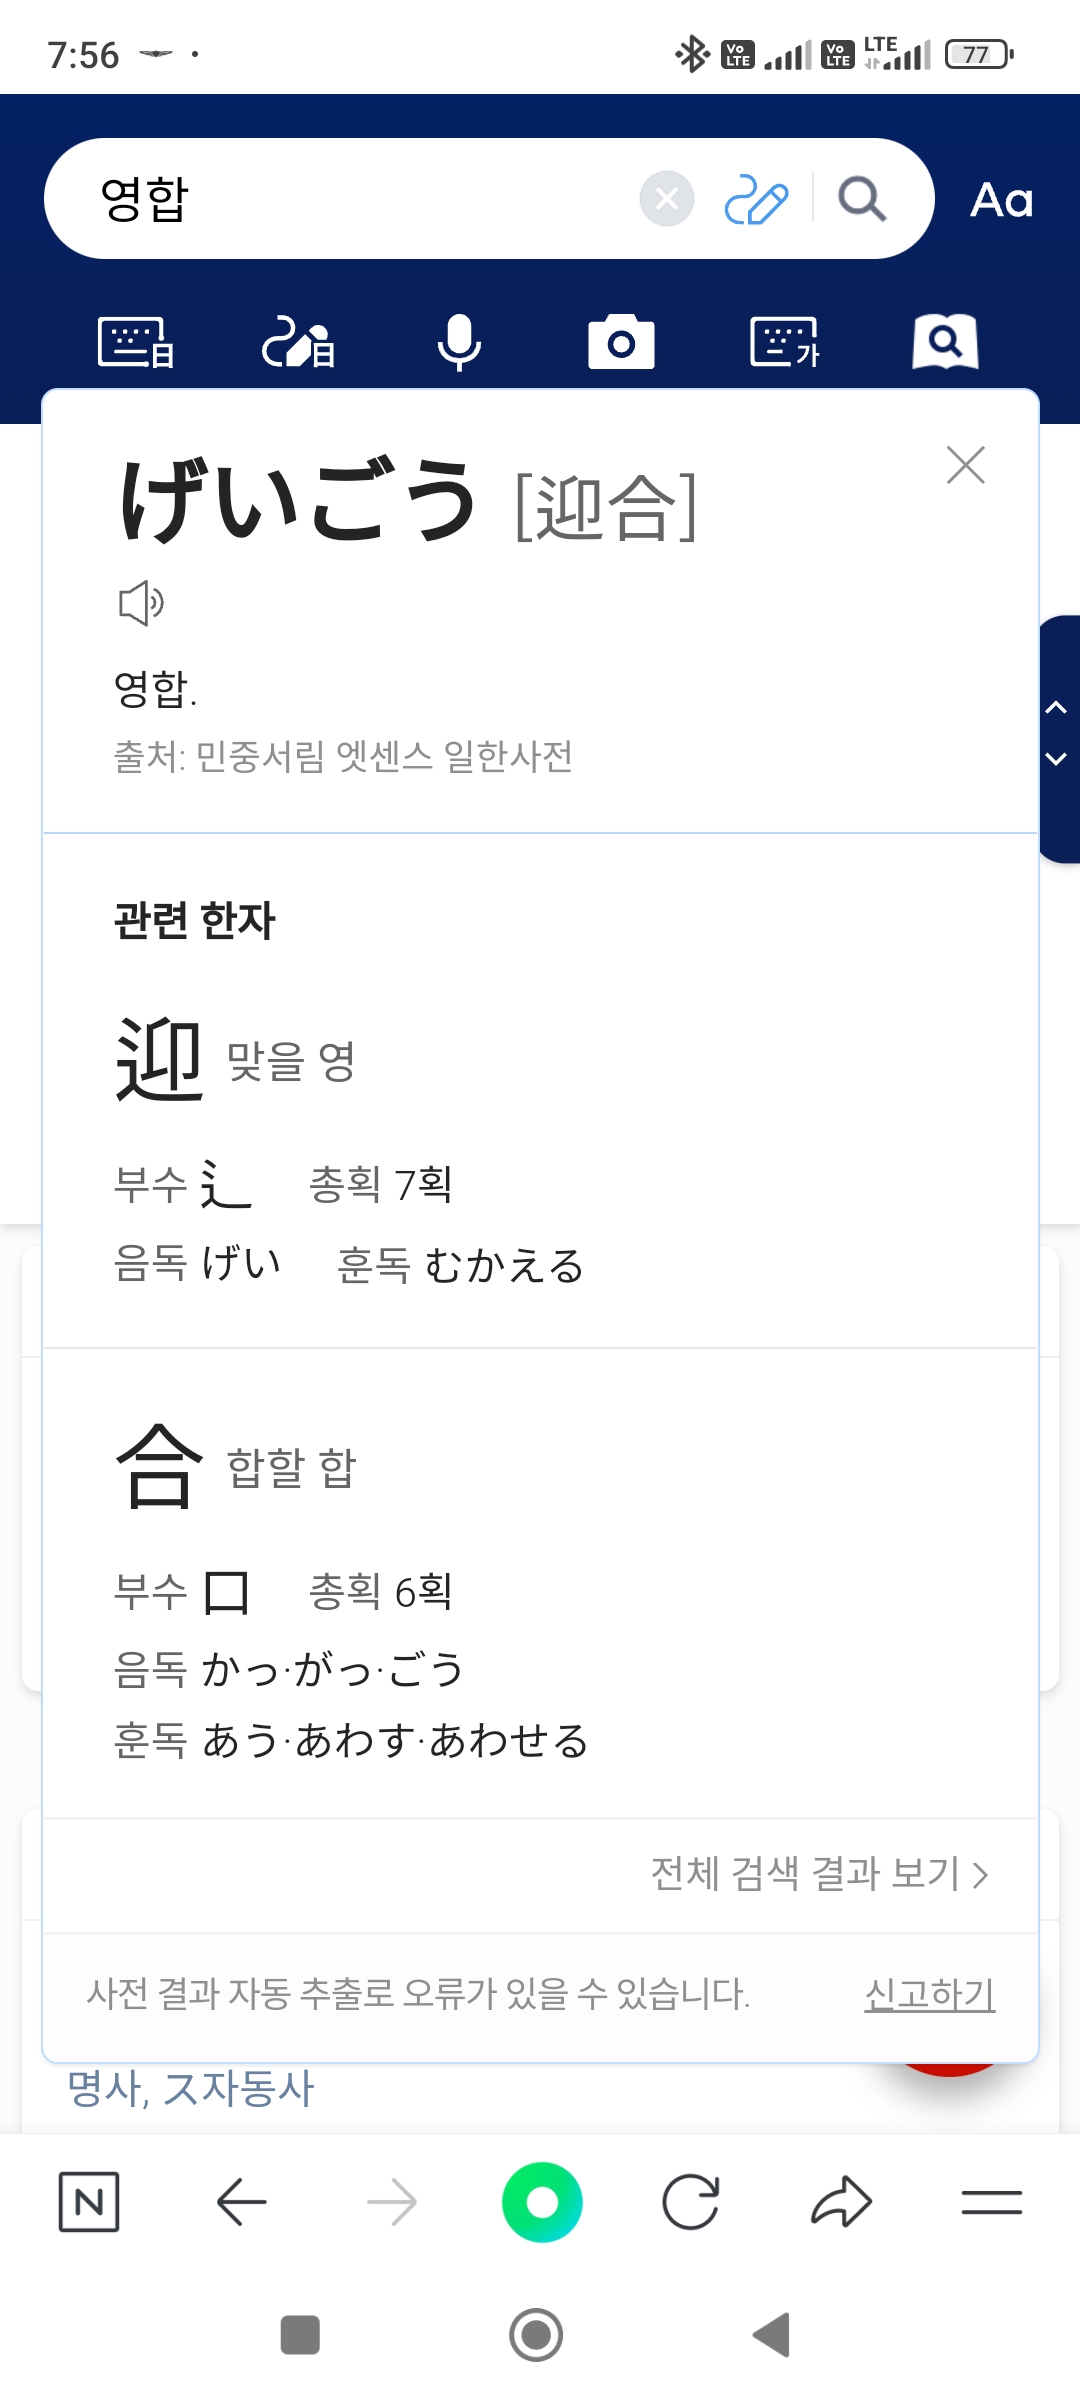Open the hanja entry 合 합할 합
Image resolution: width=1080 pixels, height=2400 pixels.
pos(236,1466)
